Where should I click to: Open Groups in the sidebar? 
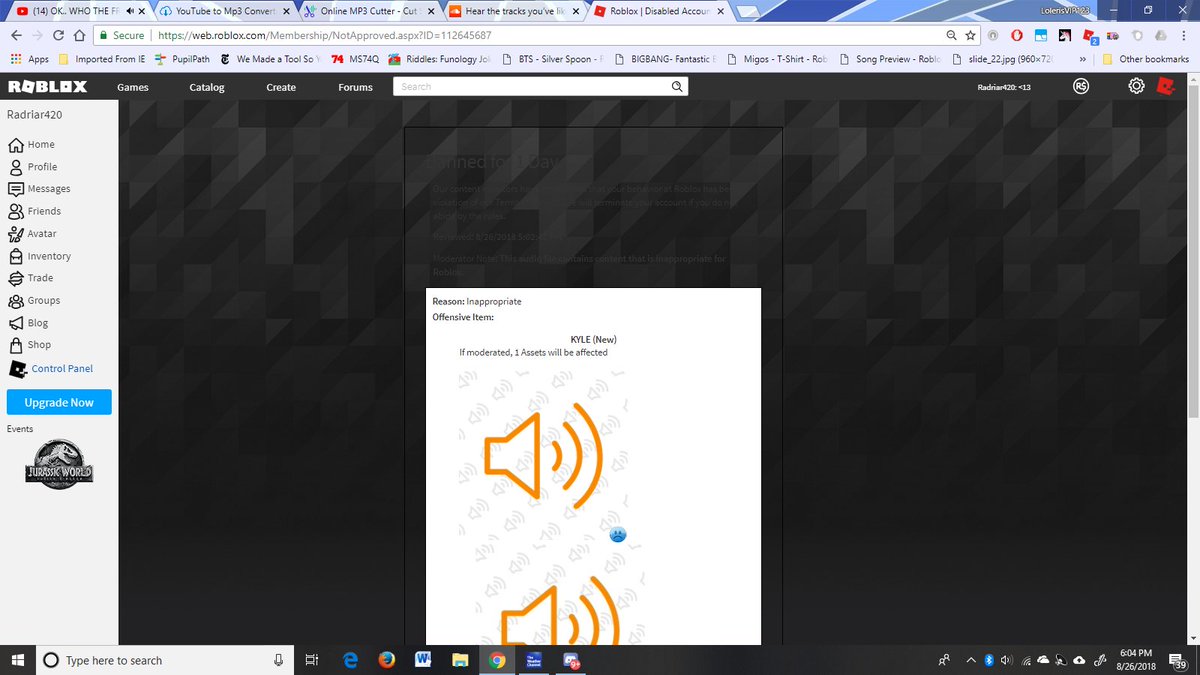tap(35, 300)
